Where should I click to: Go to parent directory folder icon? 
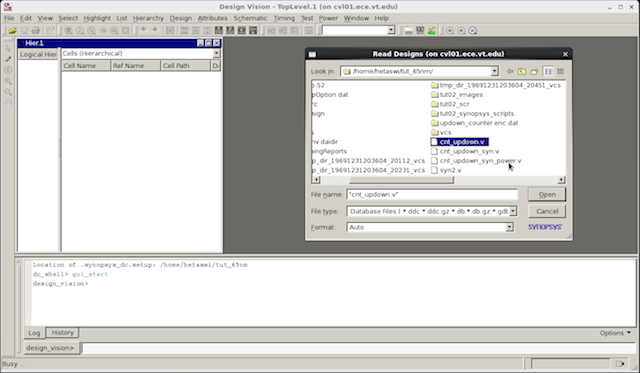522,71
